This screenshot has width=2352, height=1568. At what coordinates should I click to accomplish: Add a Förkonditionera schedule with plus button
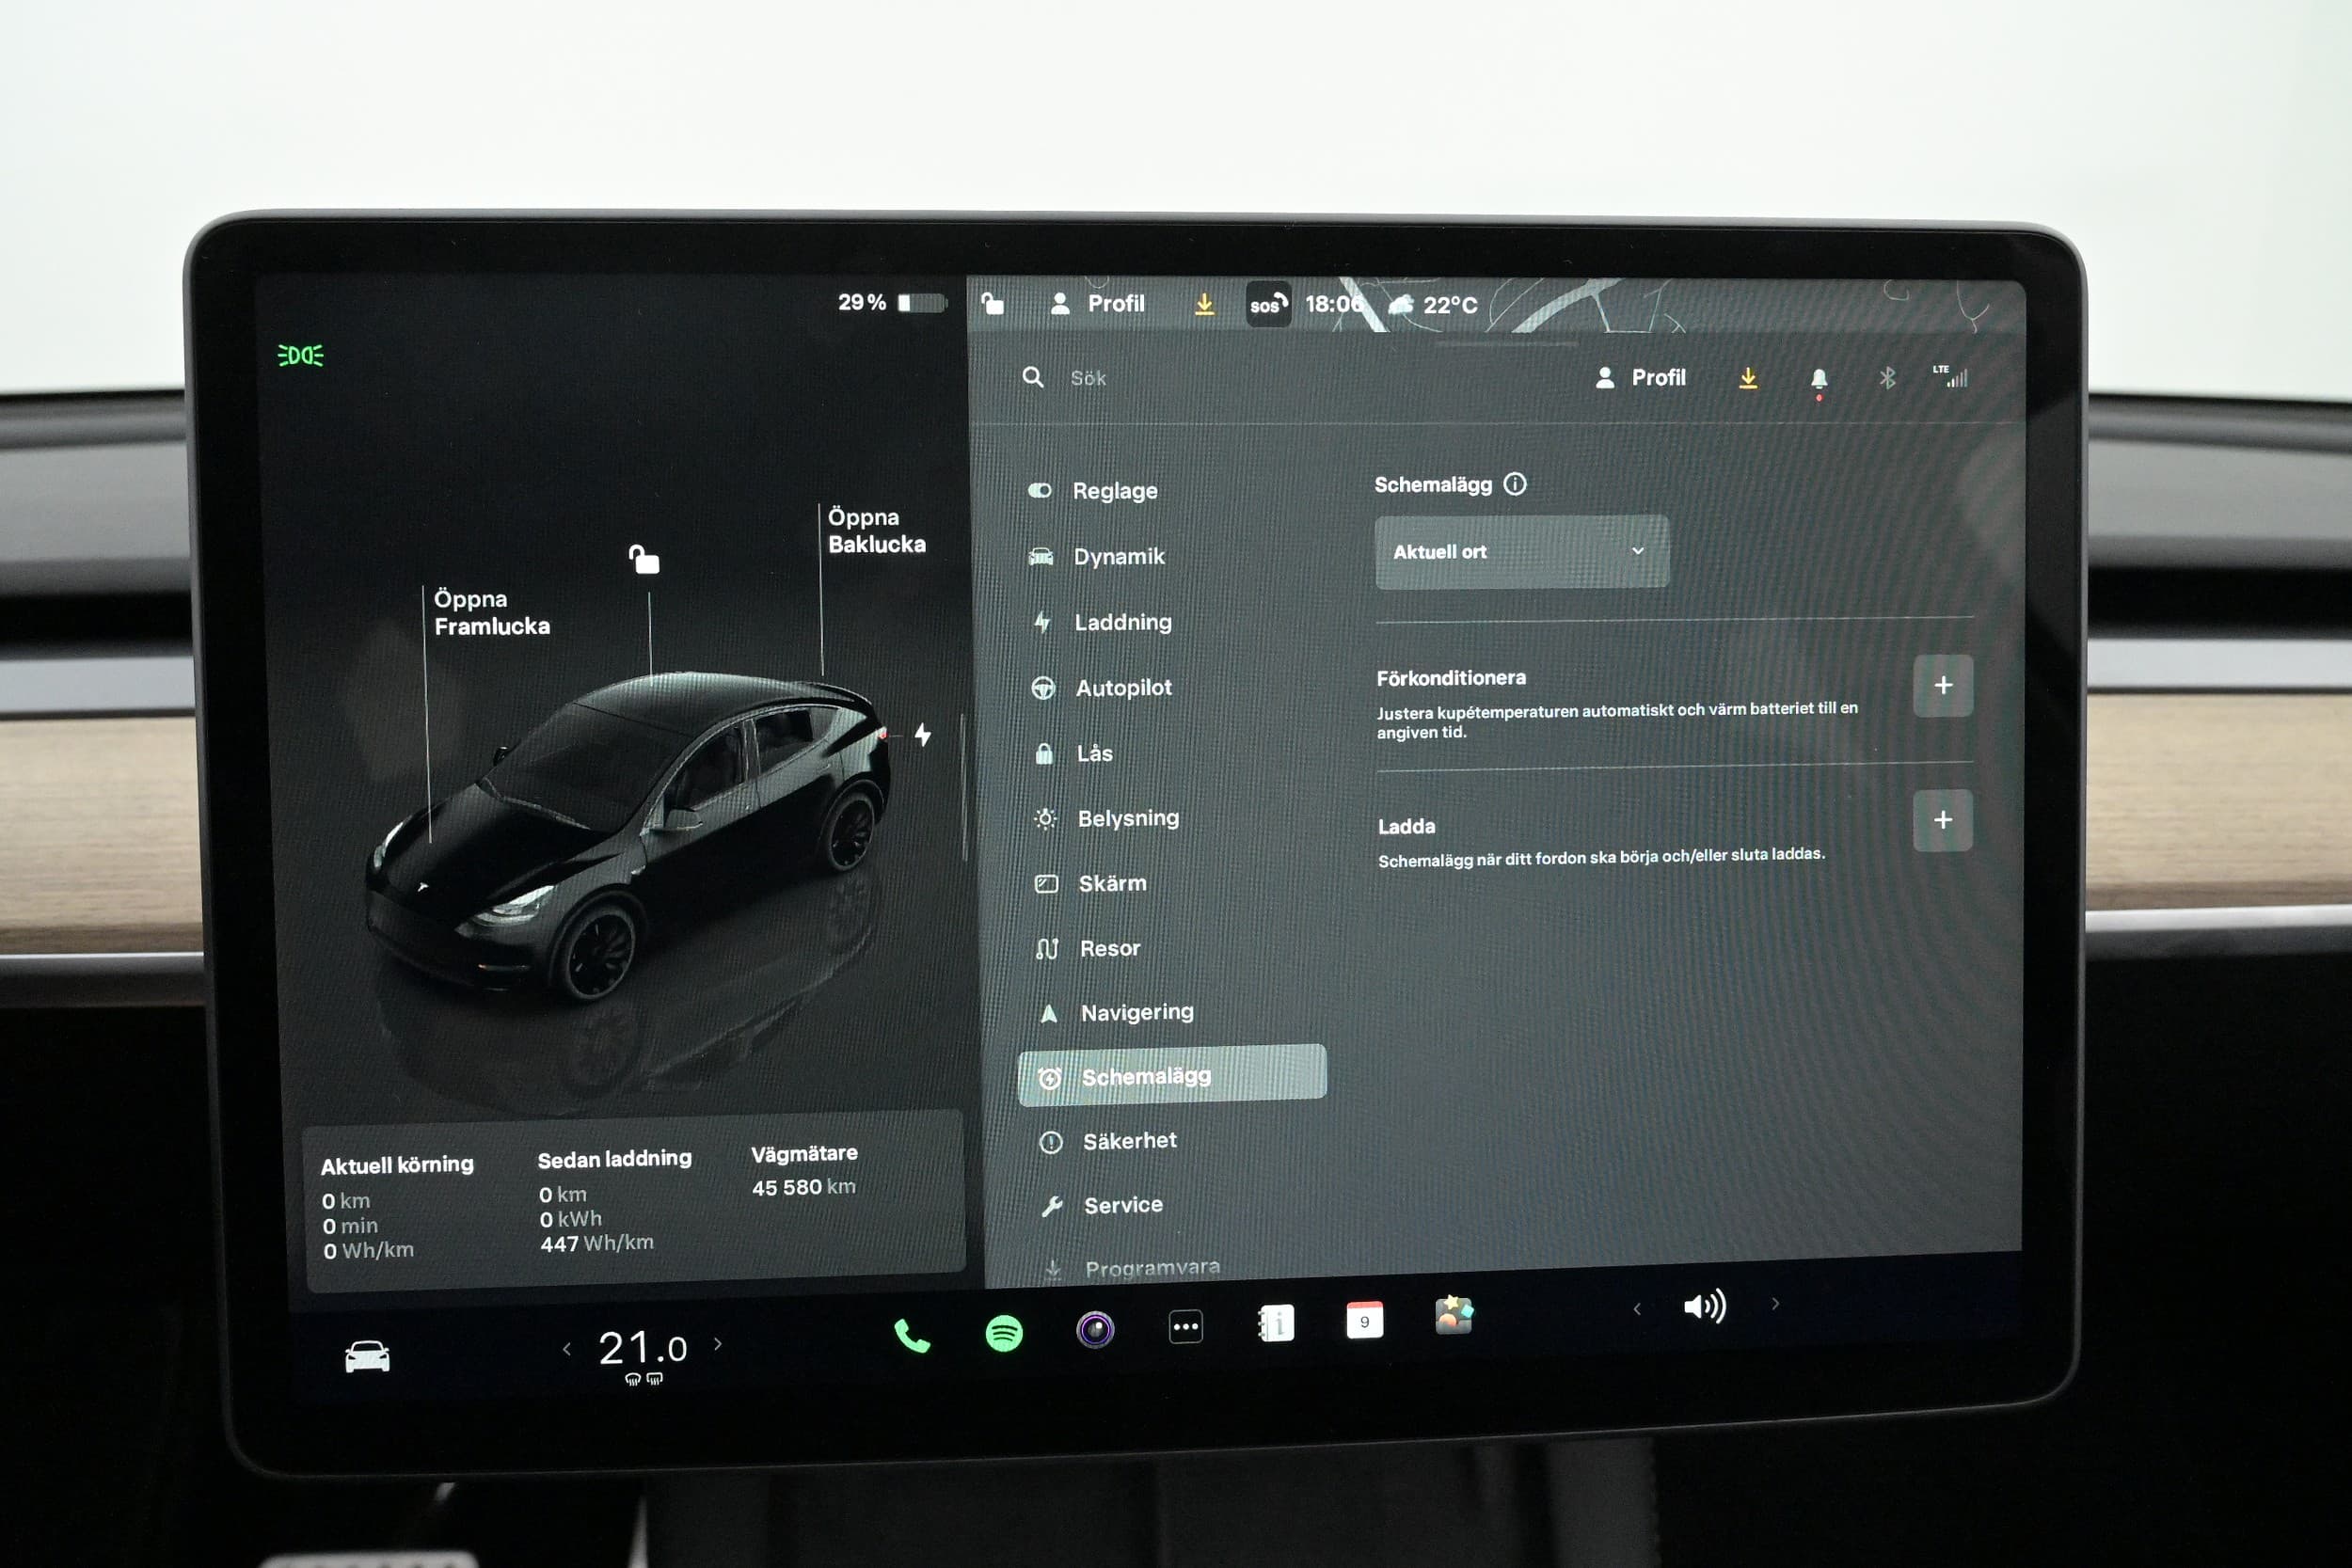1943,686
